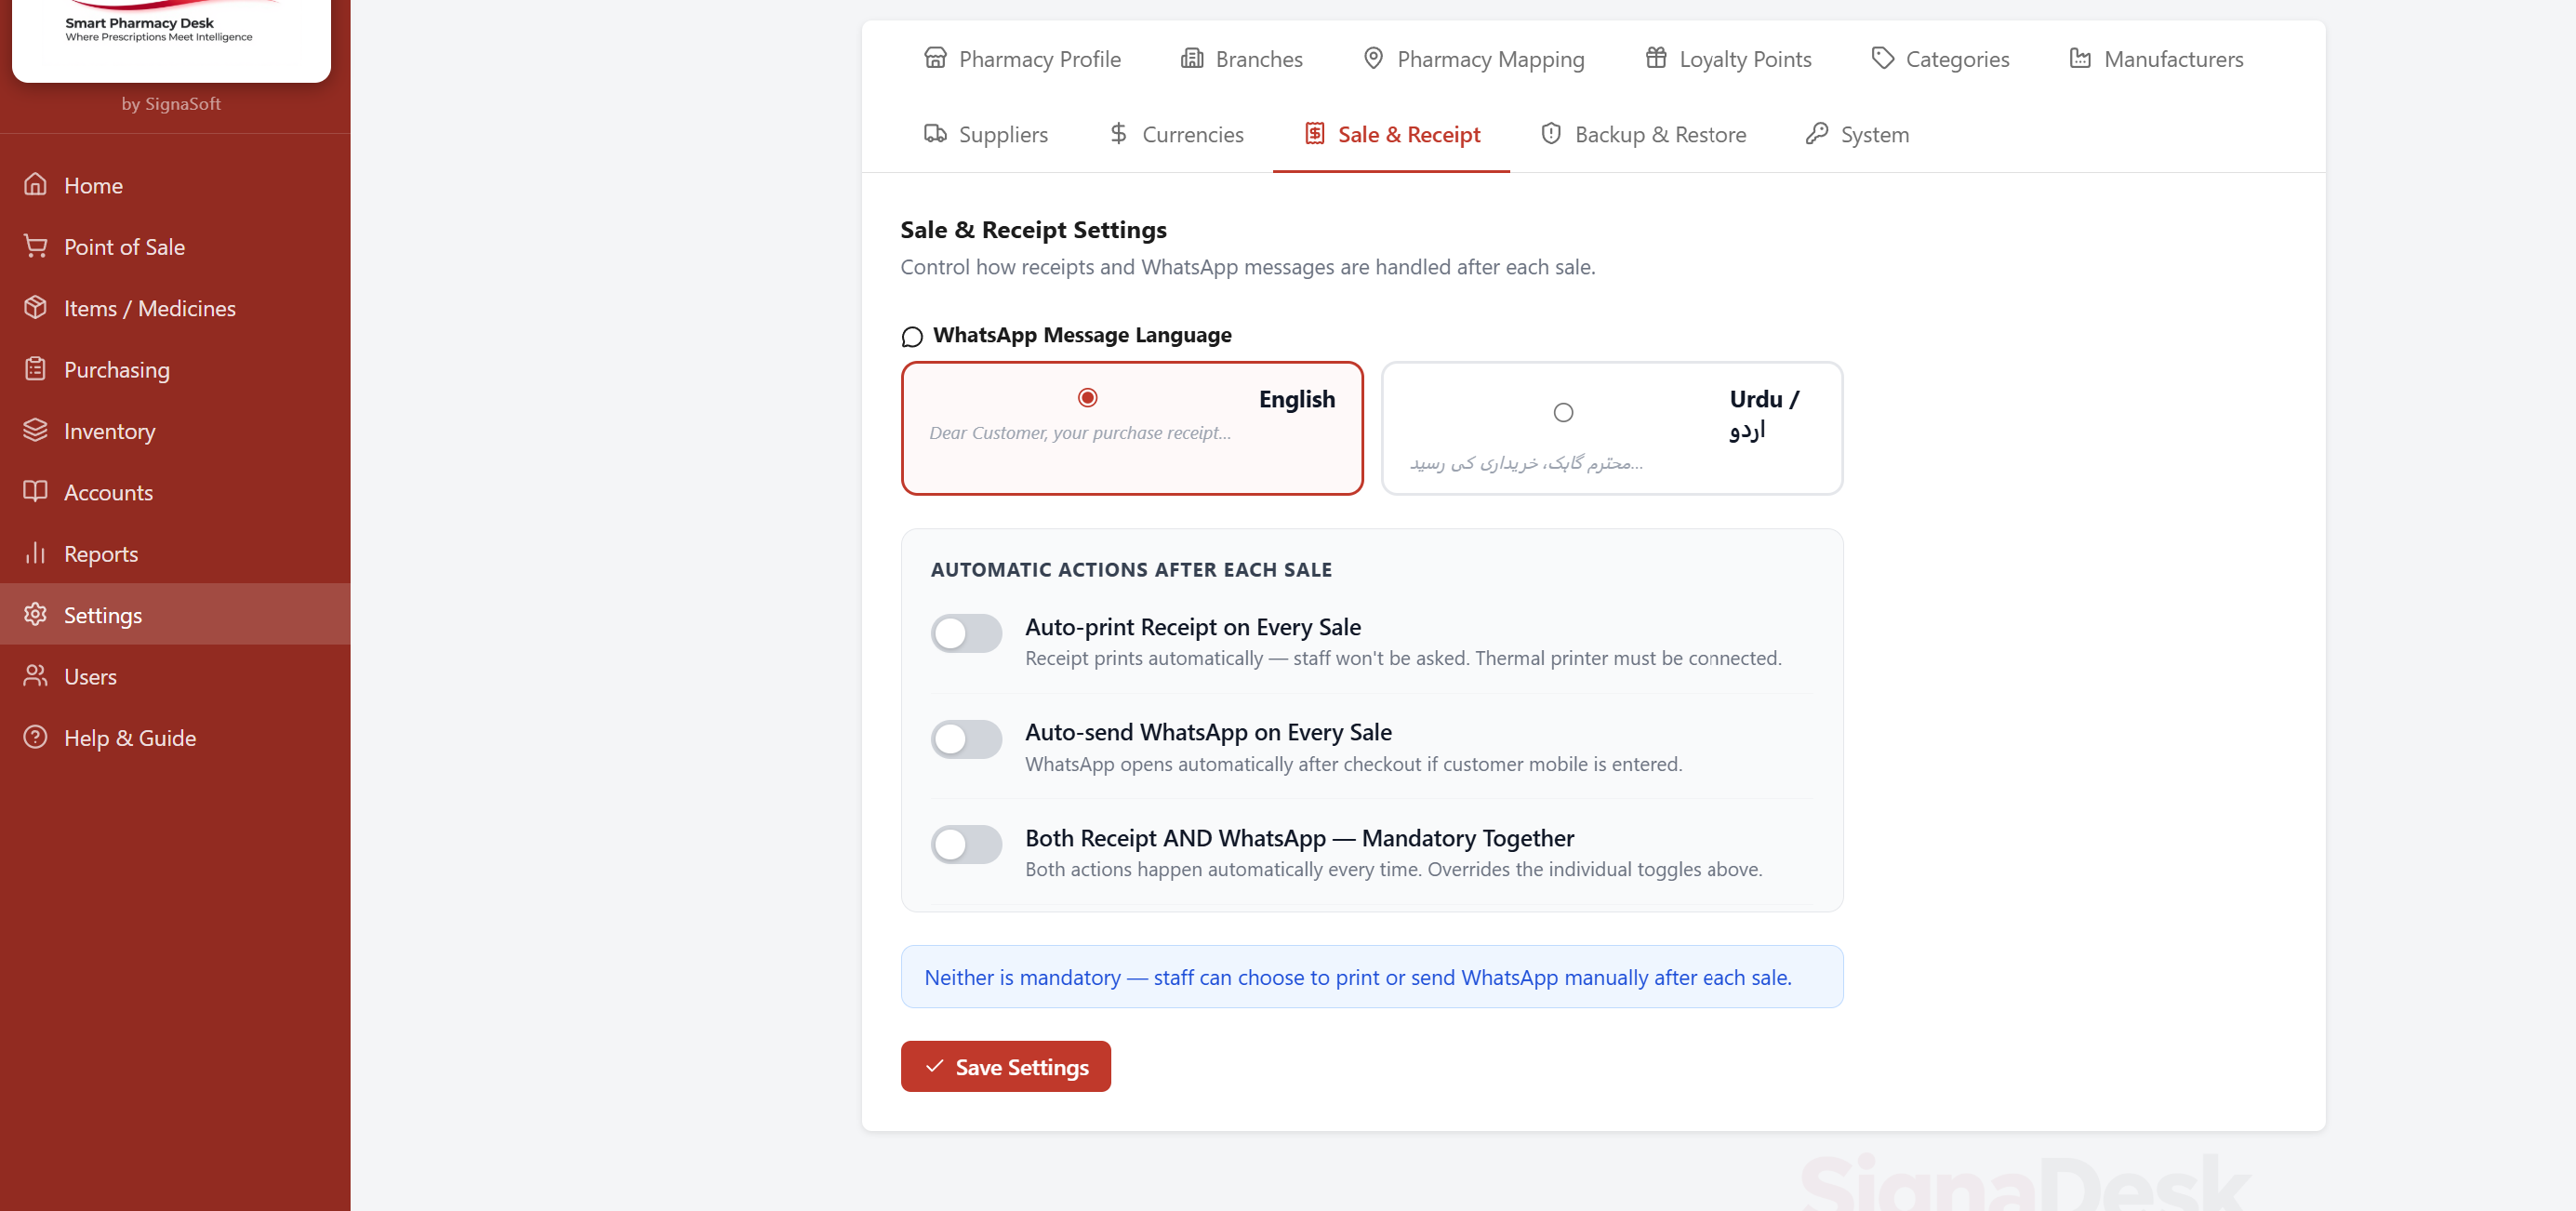
Task: Click the Home house icon in sidebar
Action: [36, 185]
